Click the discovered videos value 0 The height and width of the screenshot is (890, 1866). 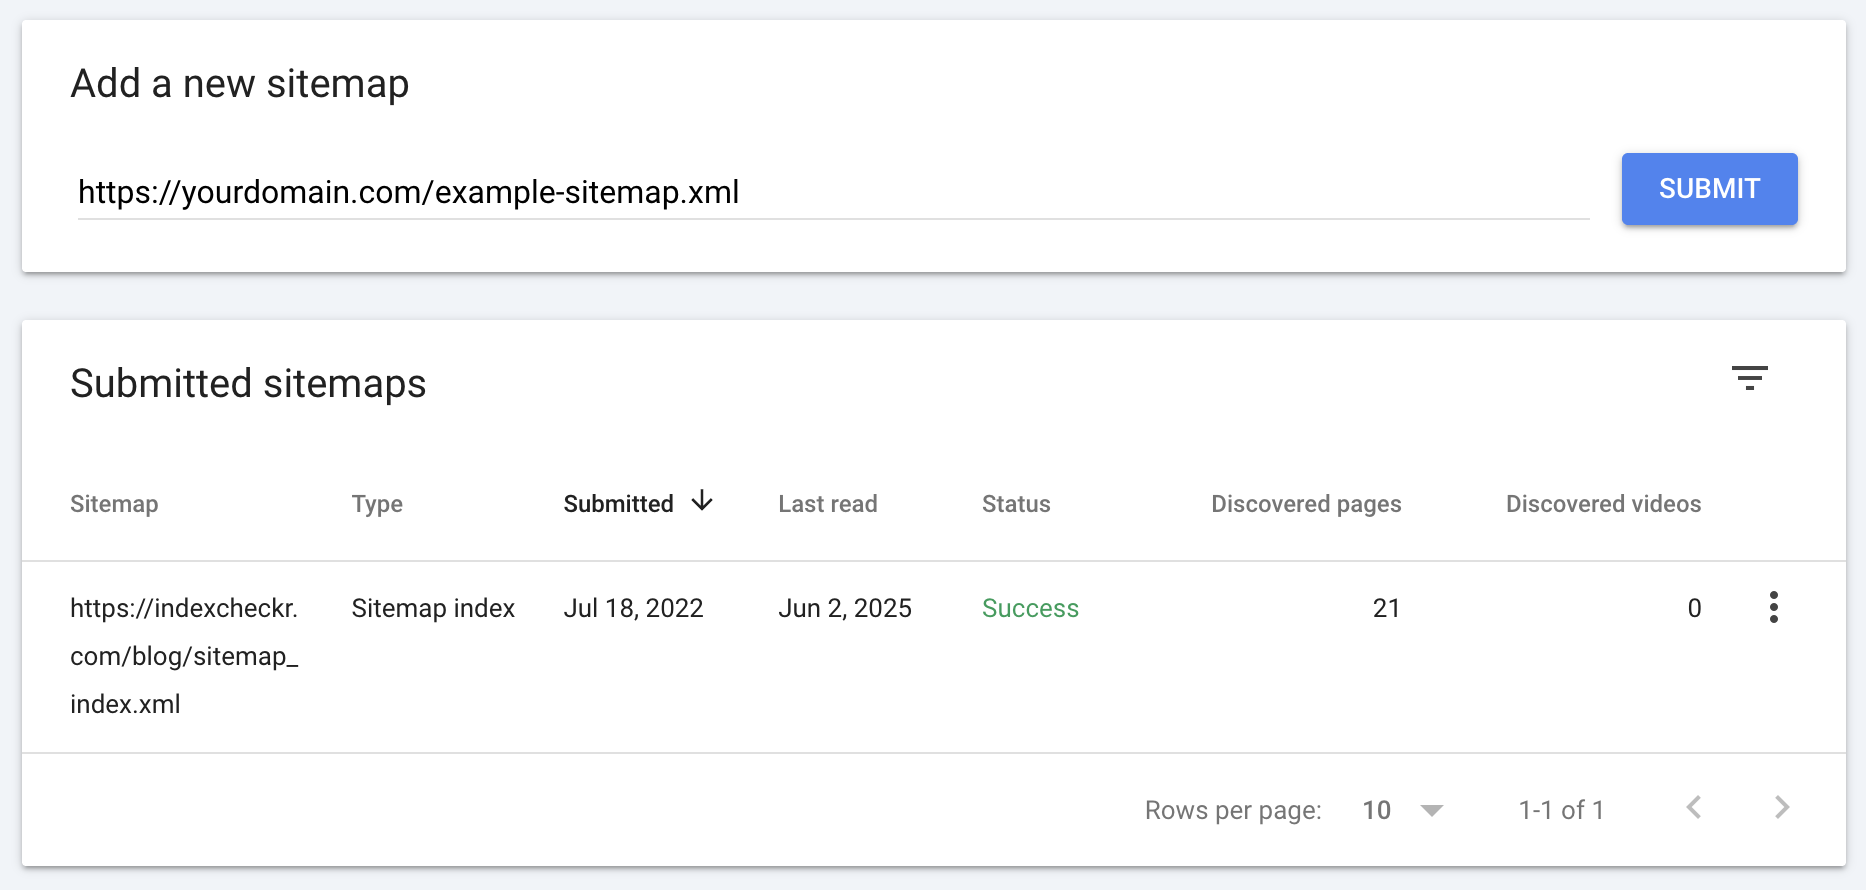[1694, 608]
